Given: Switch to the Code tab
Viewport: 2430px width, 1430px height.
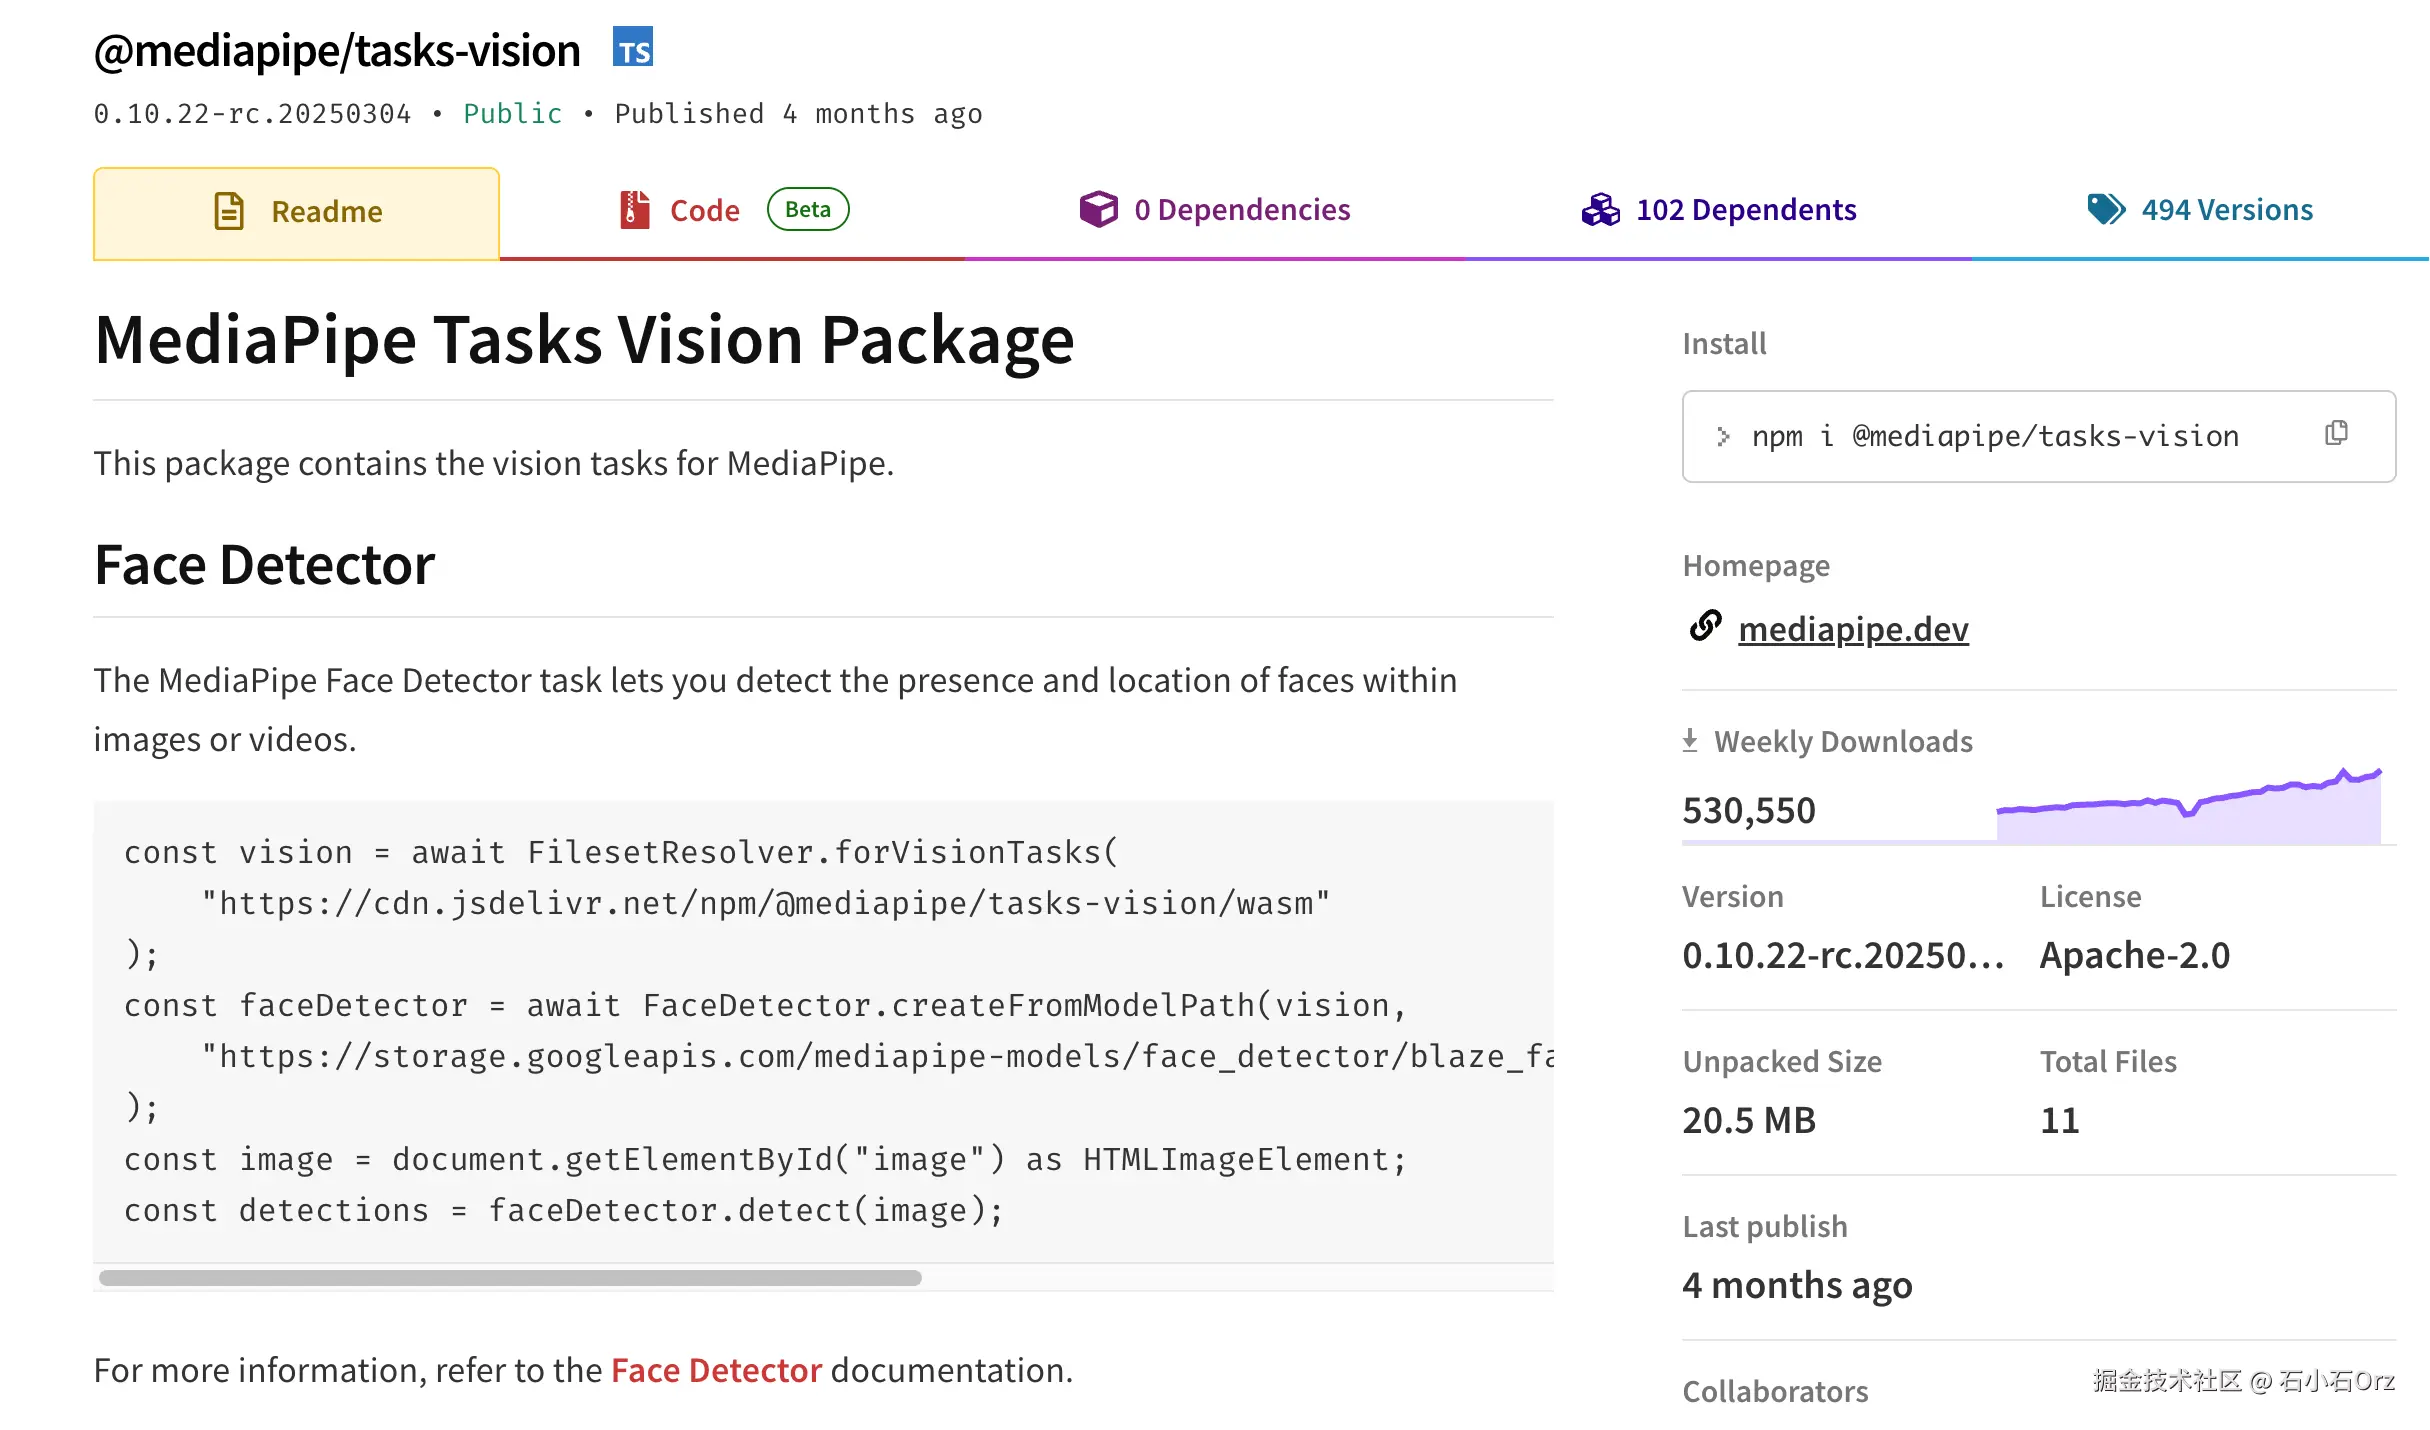Looking at the screenshot, I should coord(705,210).
